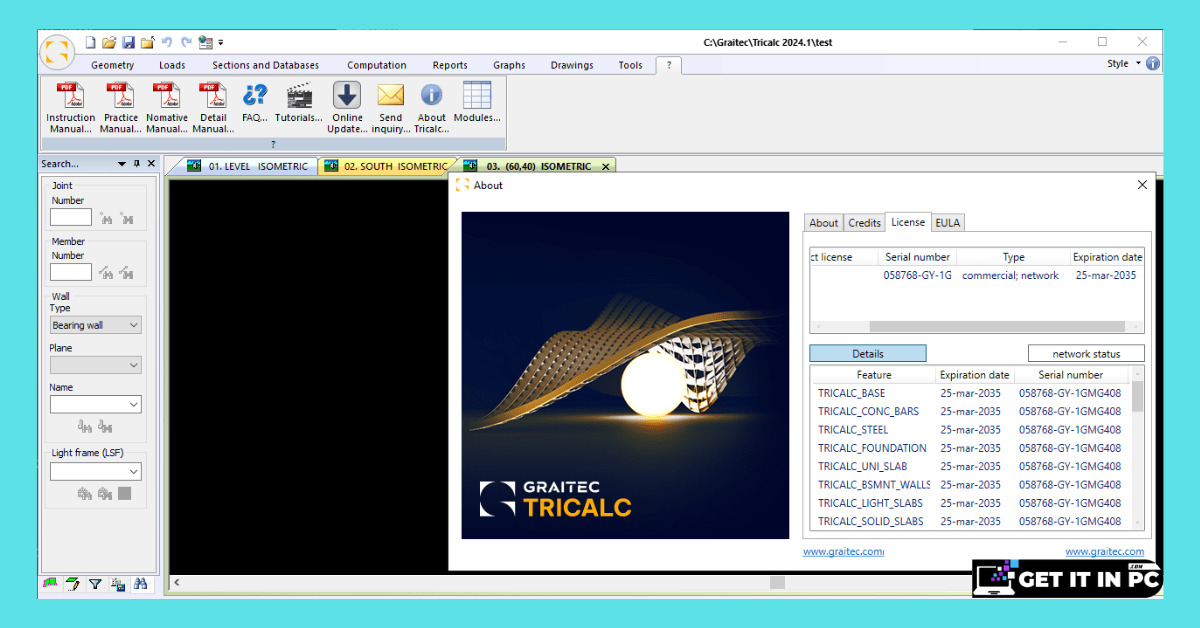Click the pencil edit icon at panel bottom
Image resolution: width=1200 pixels, height=628 pixels.
[73, 584]
